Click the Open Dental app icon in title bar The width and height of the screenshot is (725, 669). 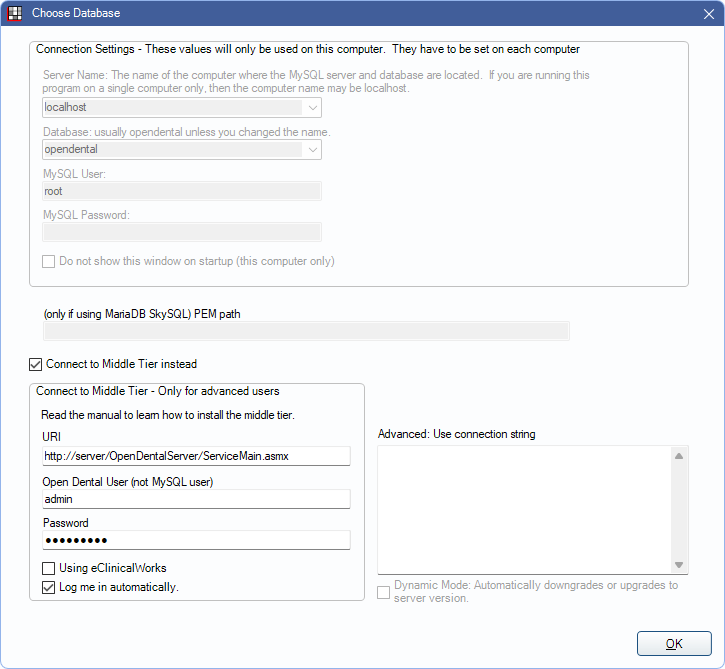[15, 13]
